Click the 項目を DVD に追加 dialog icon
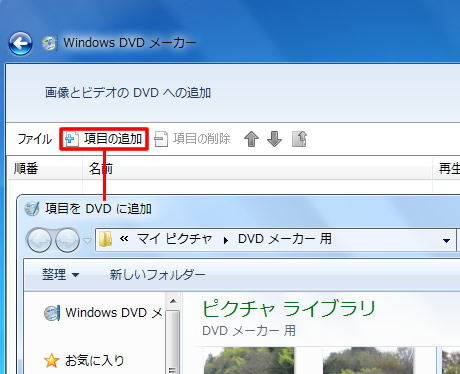 pos(32,209)
